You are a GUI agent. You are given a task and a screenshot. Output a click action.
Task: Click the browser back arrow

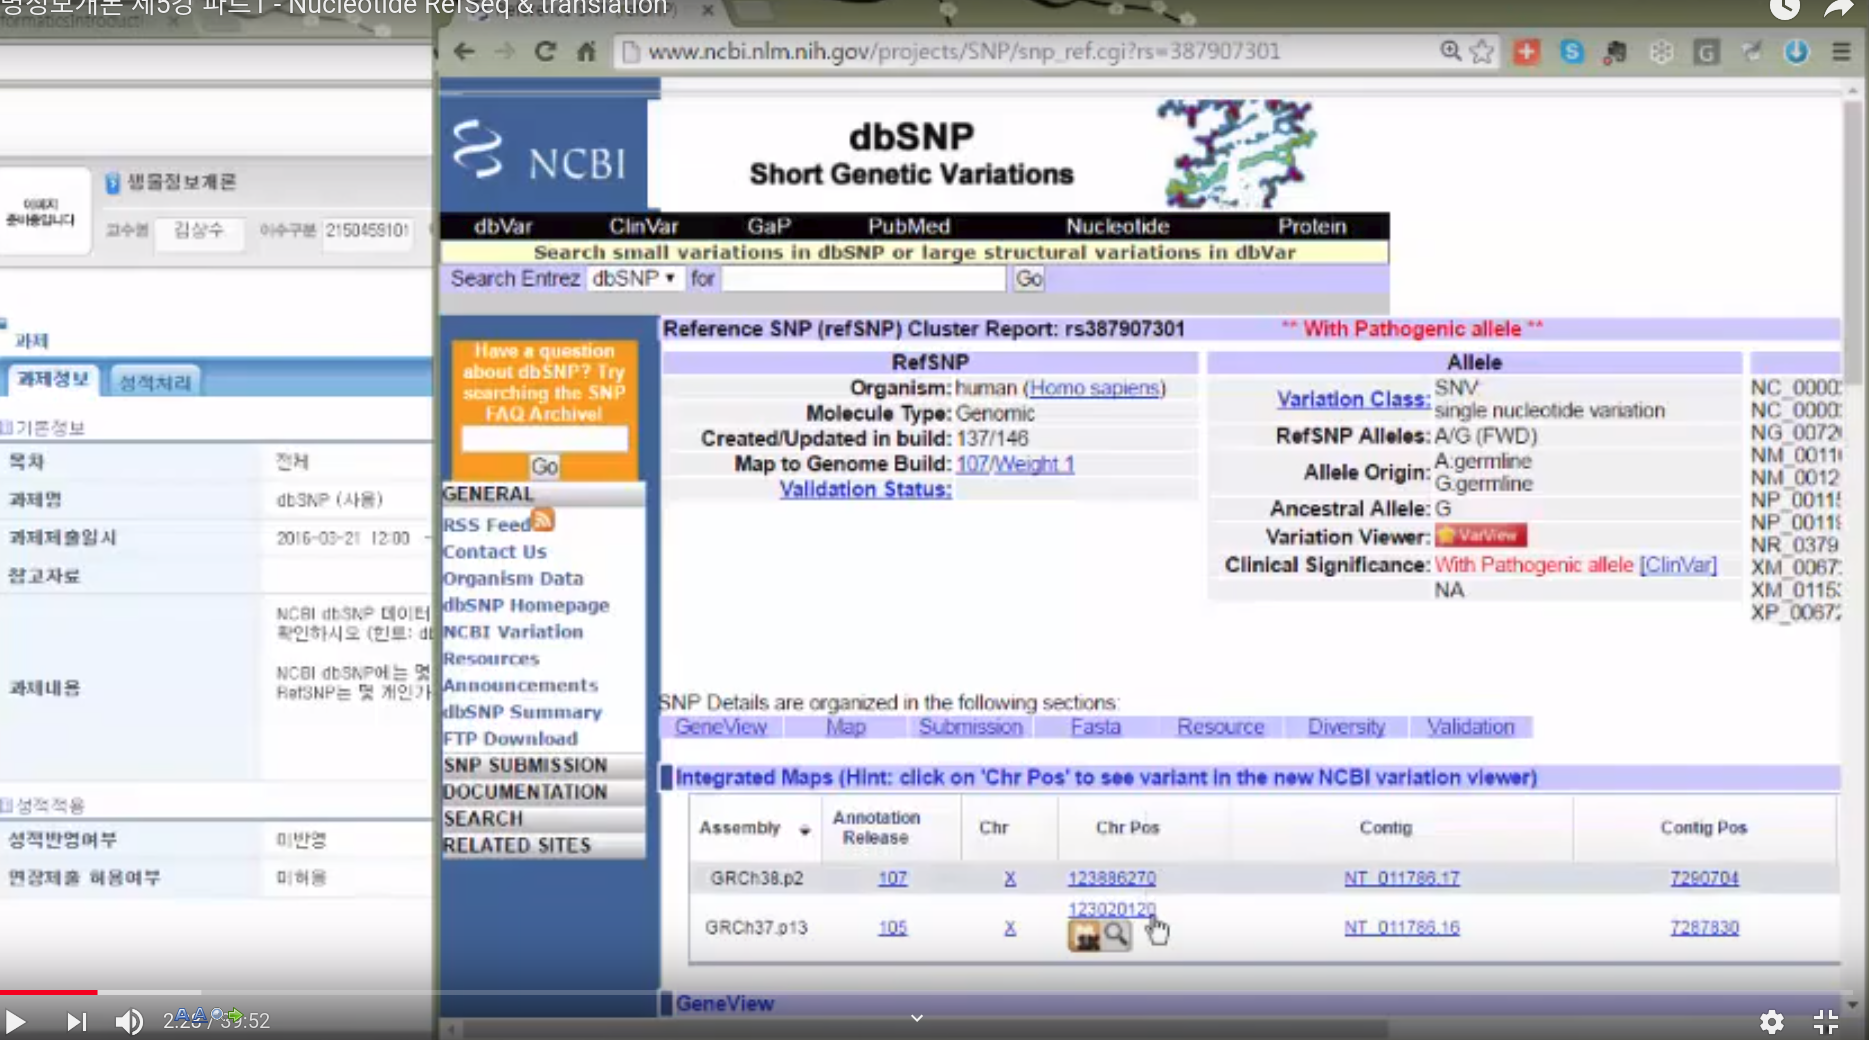point(464,51)
